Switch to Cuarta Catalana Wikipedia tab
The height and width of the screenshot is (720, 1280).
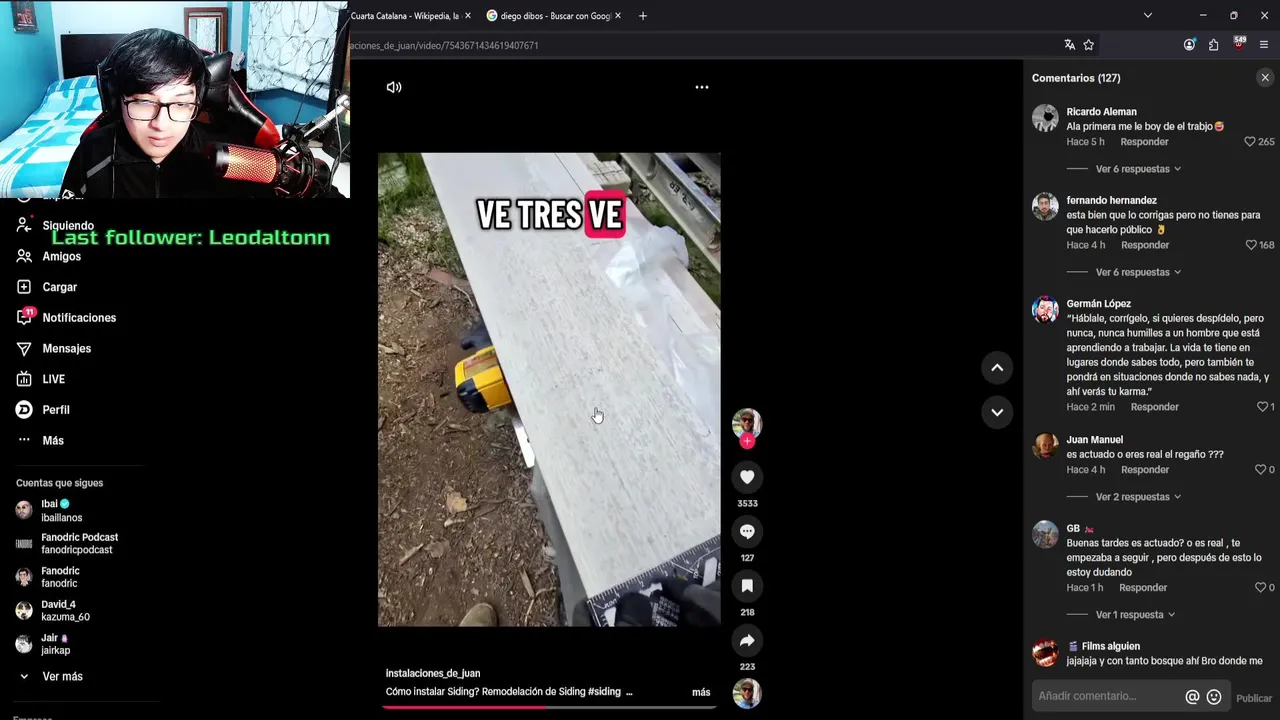pos(404,16)
